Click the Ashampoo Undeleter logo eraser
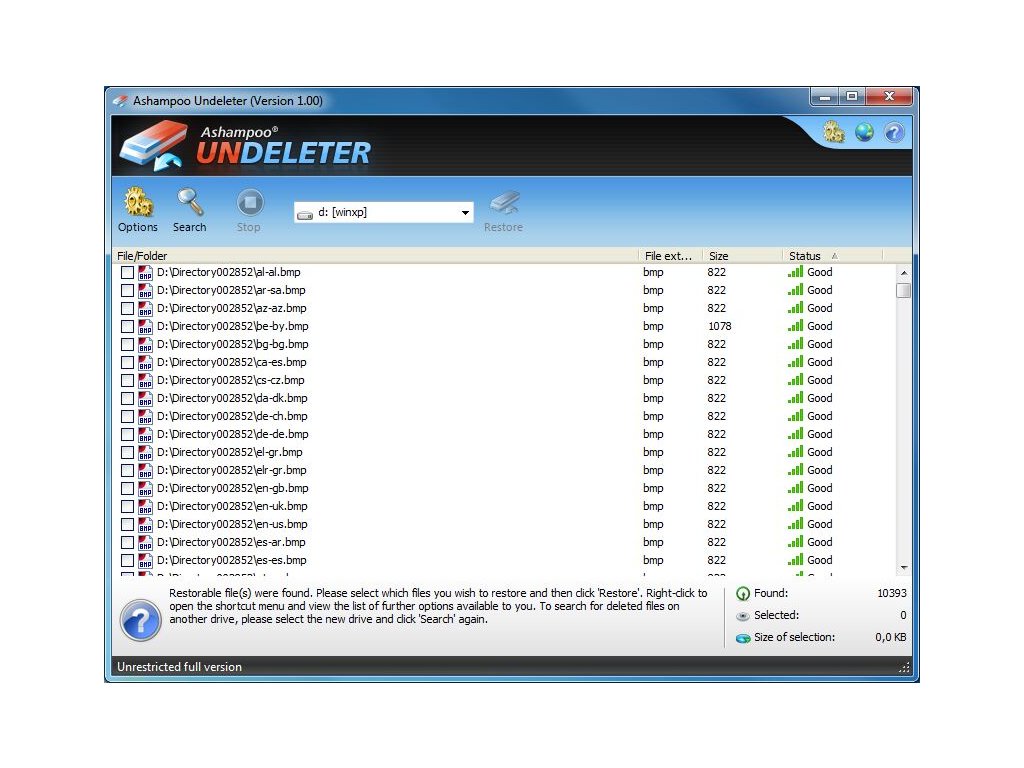The width and height of the screenshot is (1024, 768). click(x=153, y=146)
